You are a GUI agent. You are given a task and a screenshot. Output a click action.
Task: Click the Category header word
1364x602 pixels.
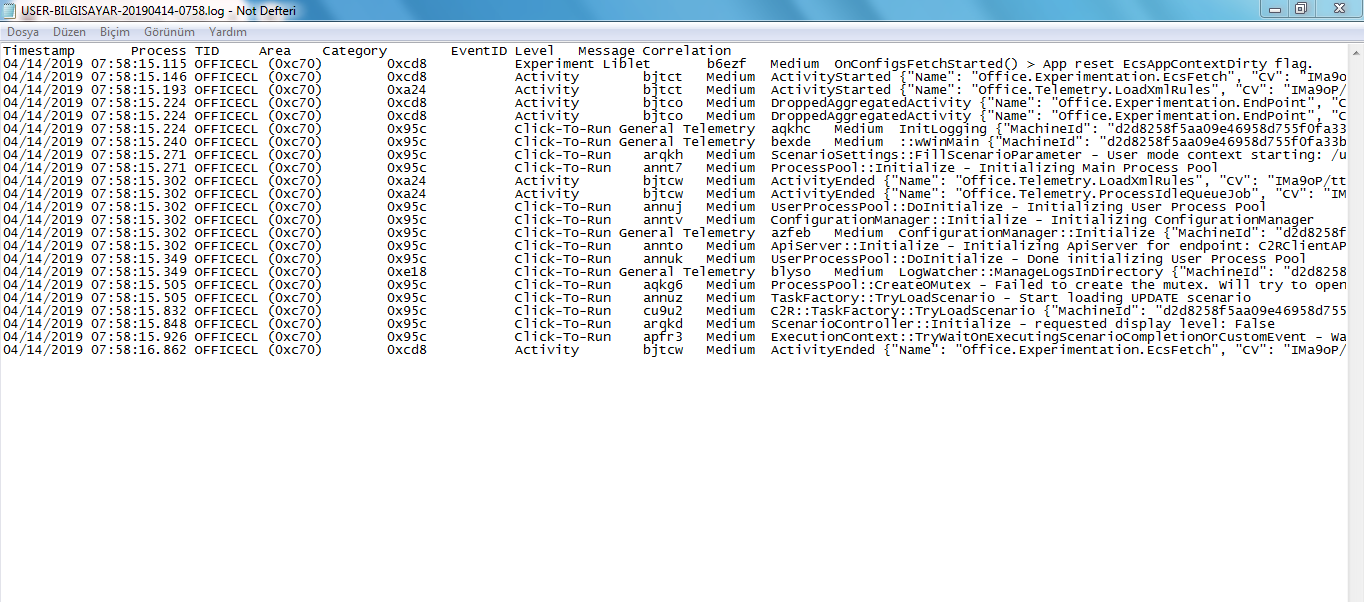[x=354, y=51]
